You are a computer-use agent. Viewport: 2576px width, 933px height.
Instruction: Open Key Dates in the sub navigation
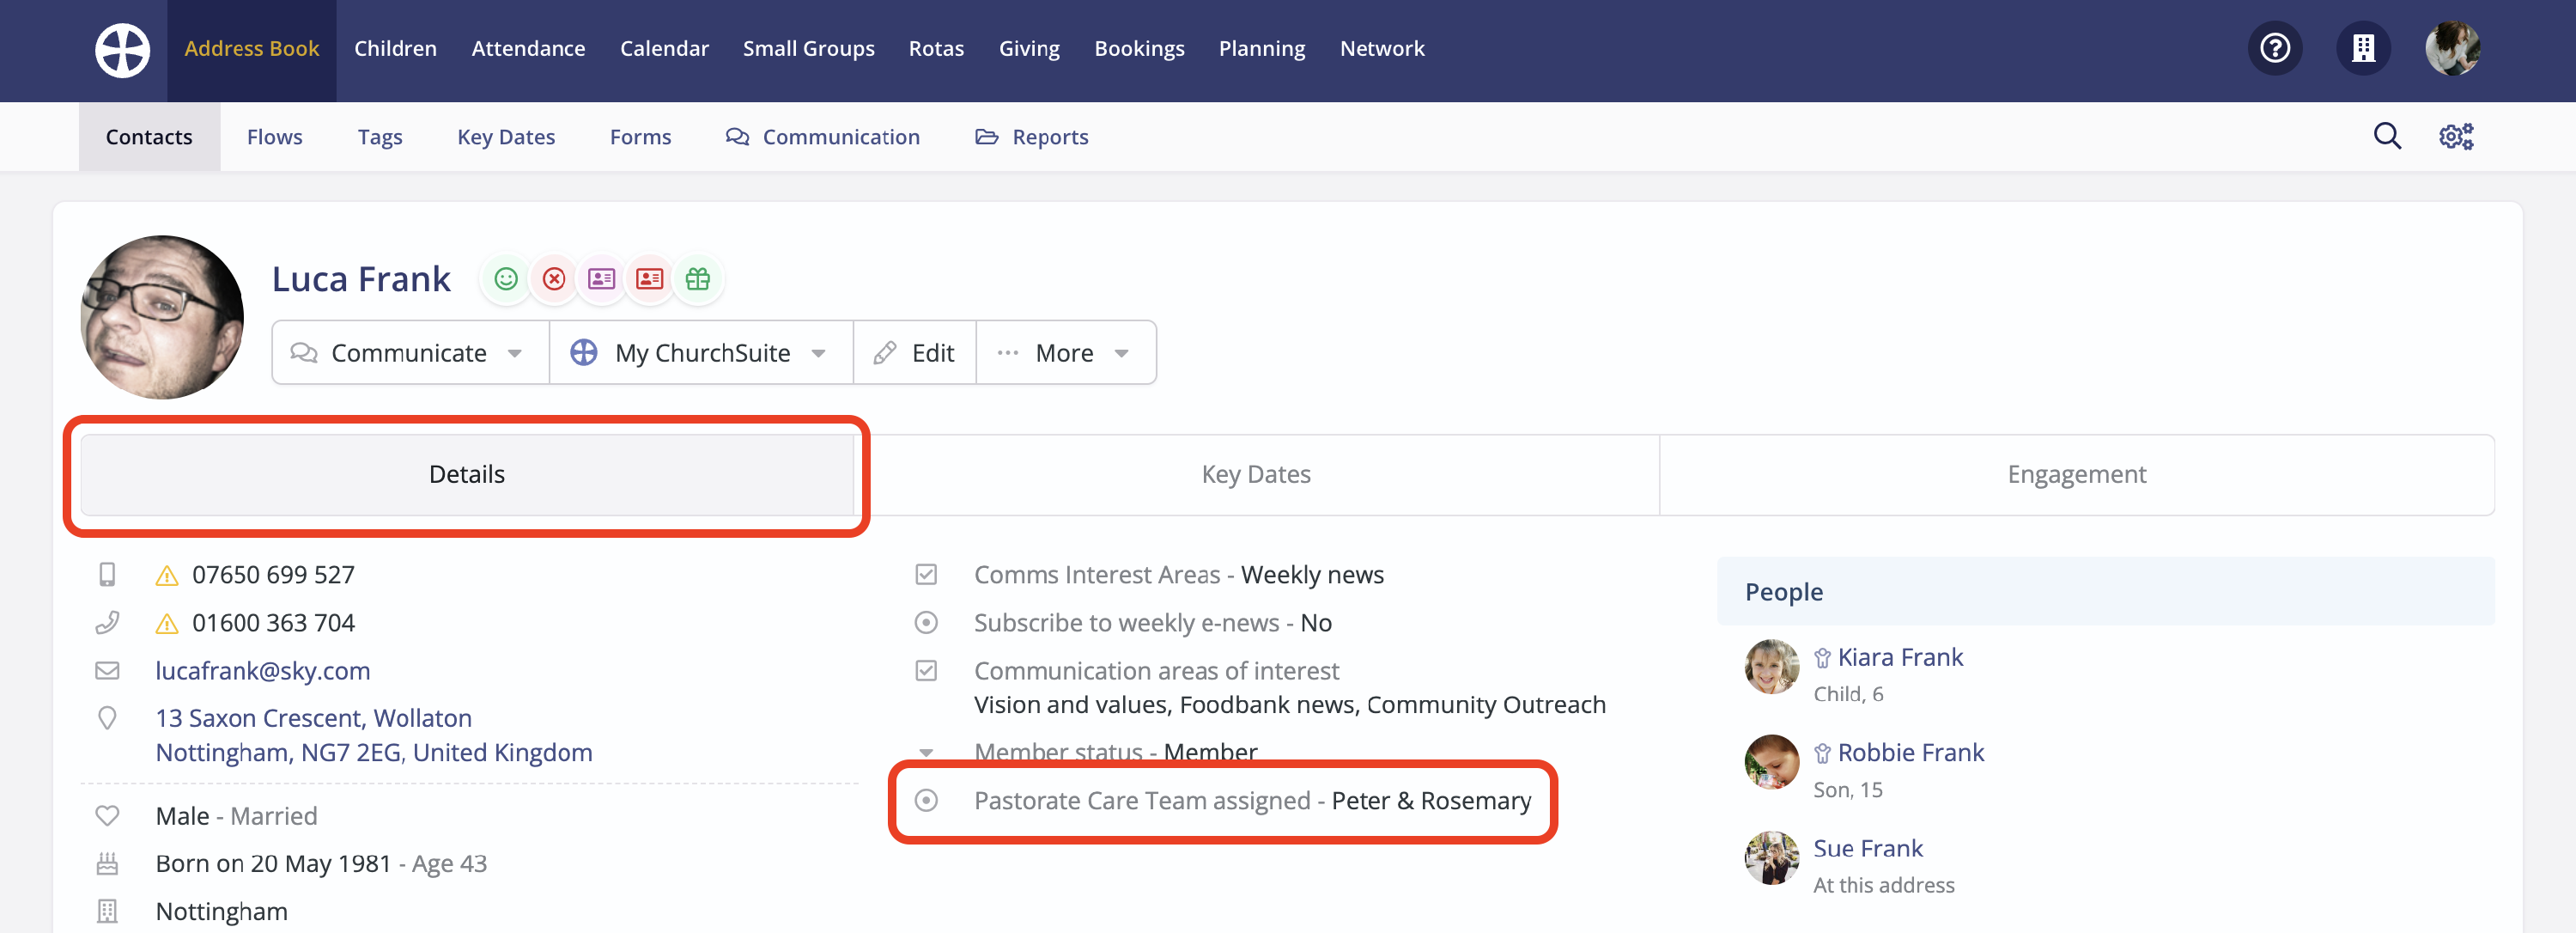[x=506, y=137]
